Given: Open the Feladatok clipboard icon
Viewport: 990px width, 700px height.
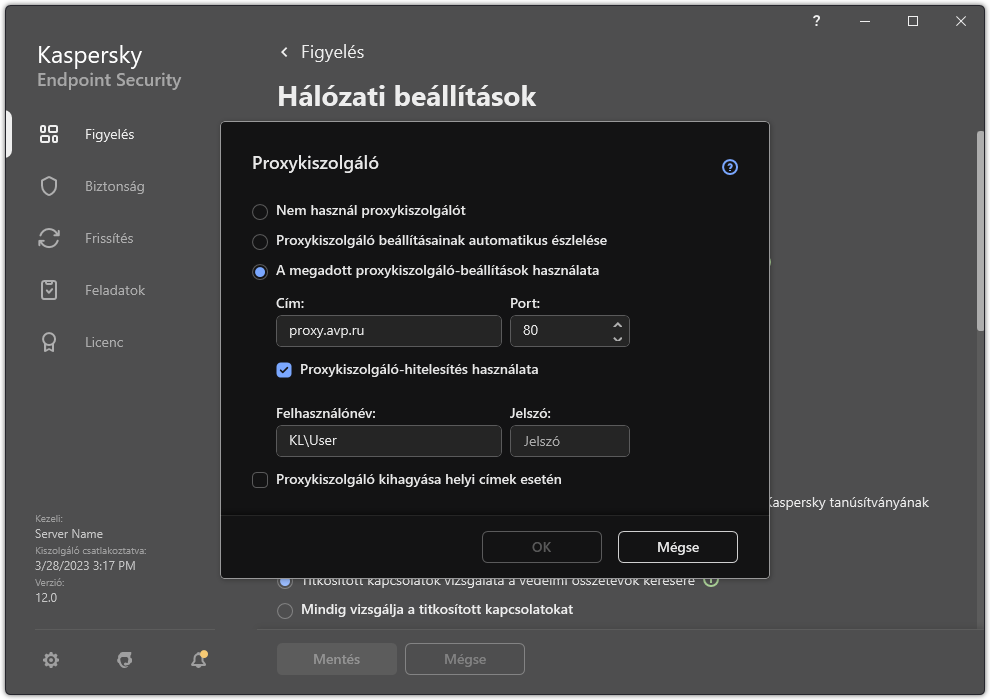Looking at the screenshot, I should (x=49, y=290).
